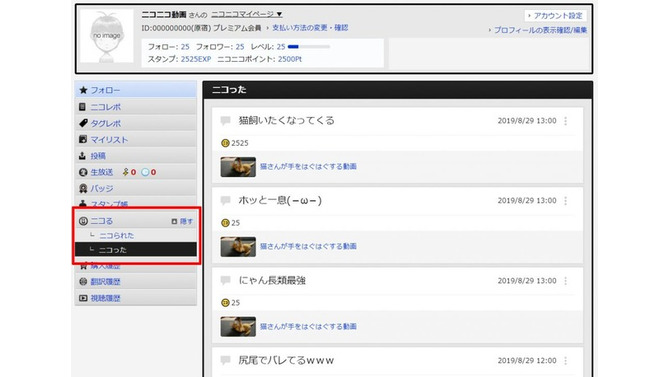Open the フォロー star icon

click(83, 90)
